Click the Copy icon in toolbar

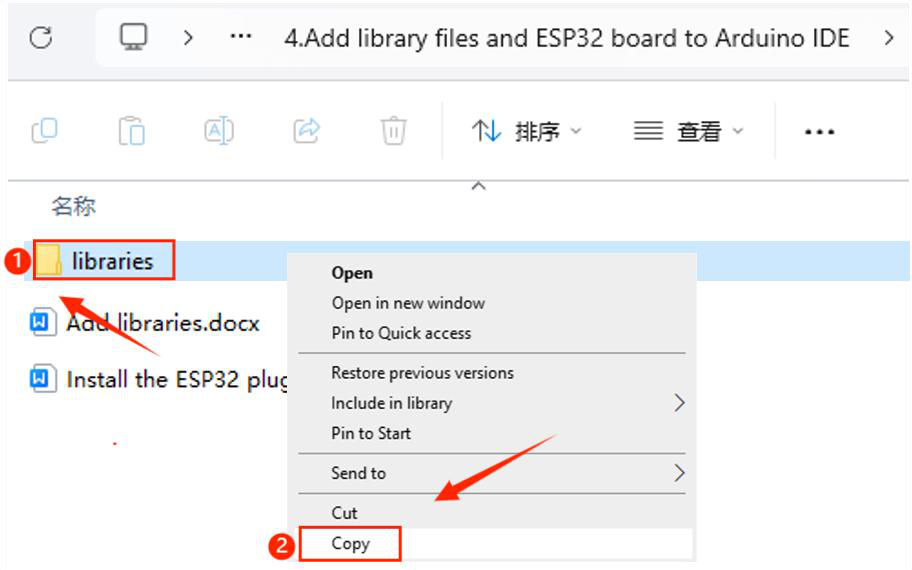coord(44,131)
